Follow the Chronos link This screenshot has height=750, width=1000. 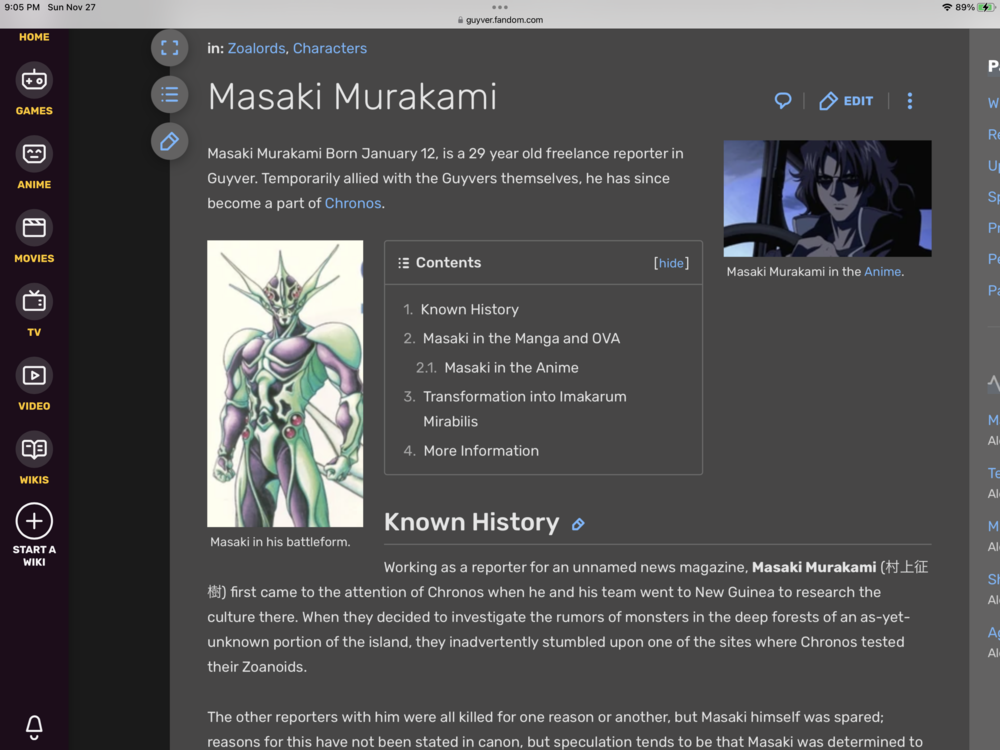click(x=353, y=203)
